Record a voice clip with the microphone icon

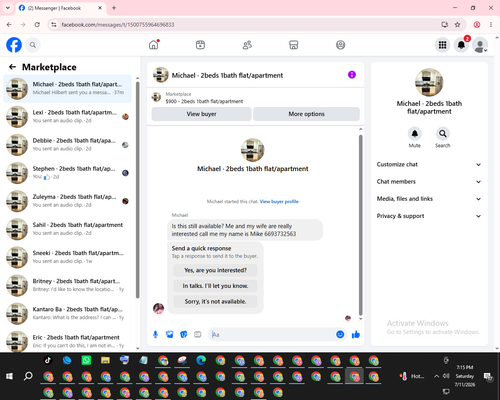coord(155,334)
